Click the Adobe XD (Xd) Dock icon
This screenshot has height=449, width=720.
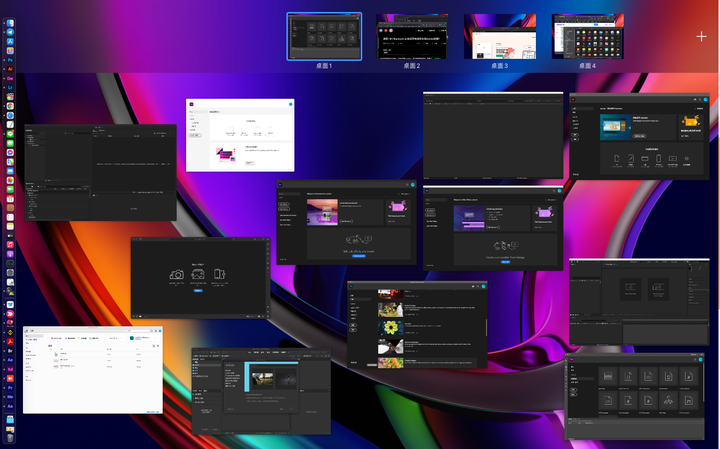tap(10, 369)
